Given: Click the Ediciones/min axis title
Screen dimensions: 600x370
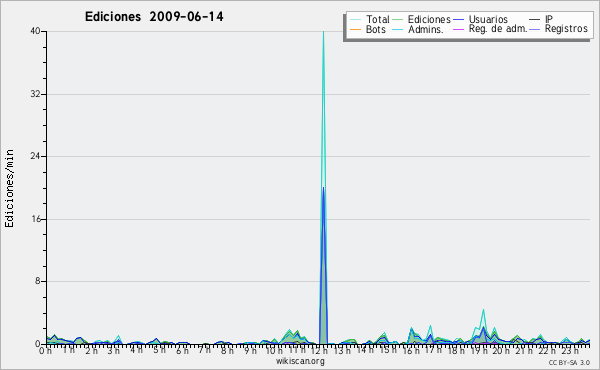Looking at the screenshot, I should pos(9,189).
